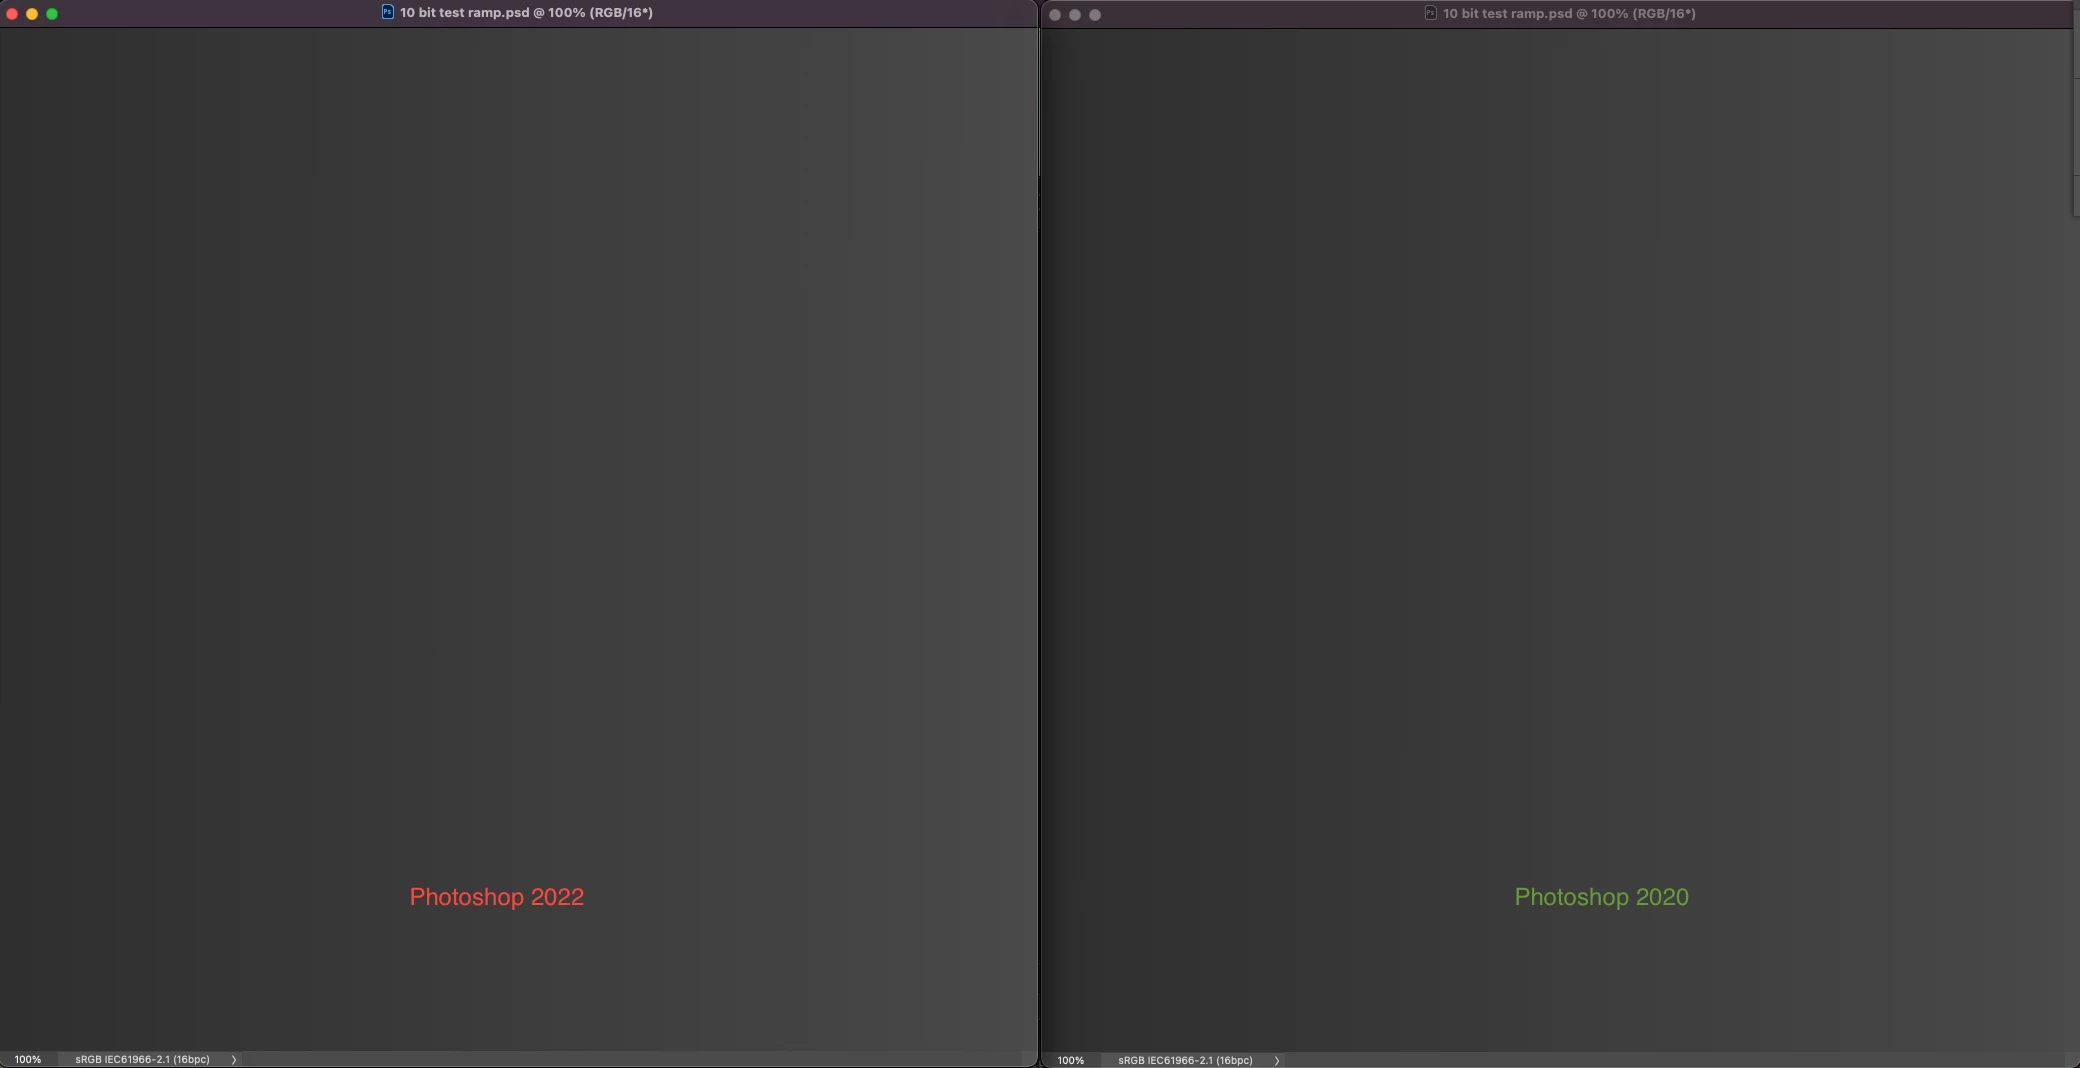Open the status bar chevron menu in the Photoshop 2022 window

(x=234, y=1059)
